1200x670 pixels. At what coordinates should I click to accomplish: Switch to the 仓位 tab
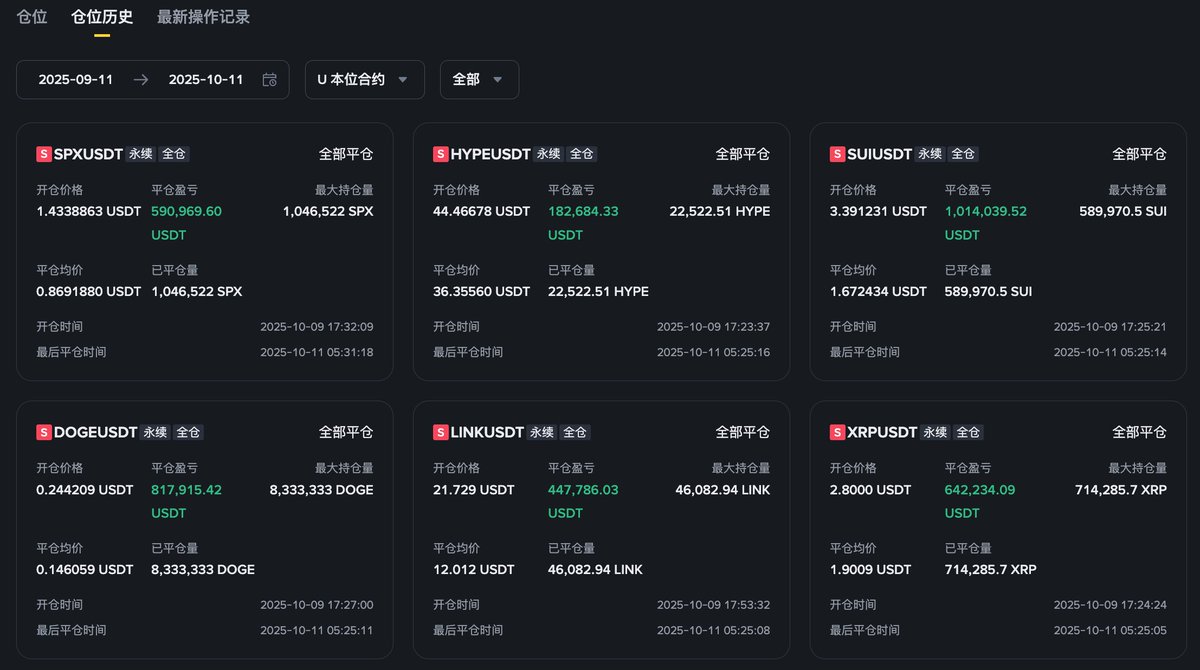(x=32, y=17)
